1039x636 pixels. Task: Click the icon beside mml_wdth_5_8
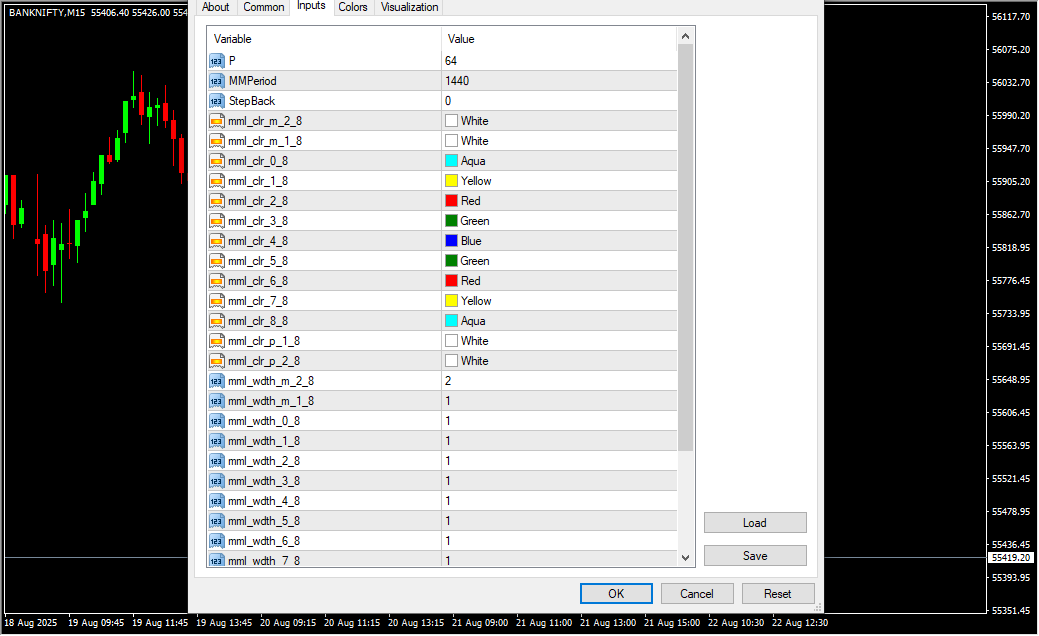point(216,521)
